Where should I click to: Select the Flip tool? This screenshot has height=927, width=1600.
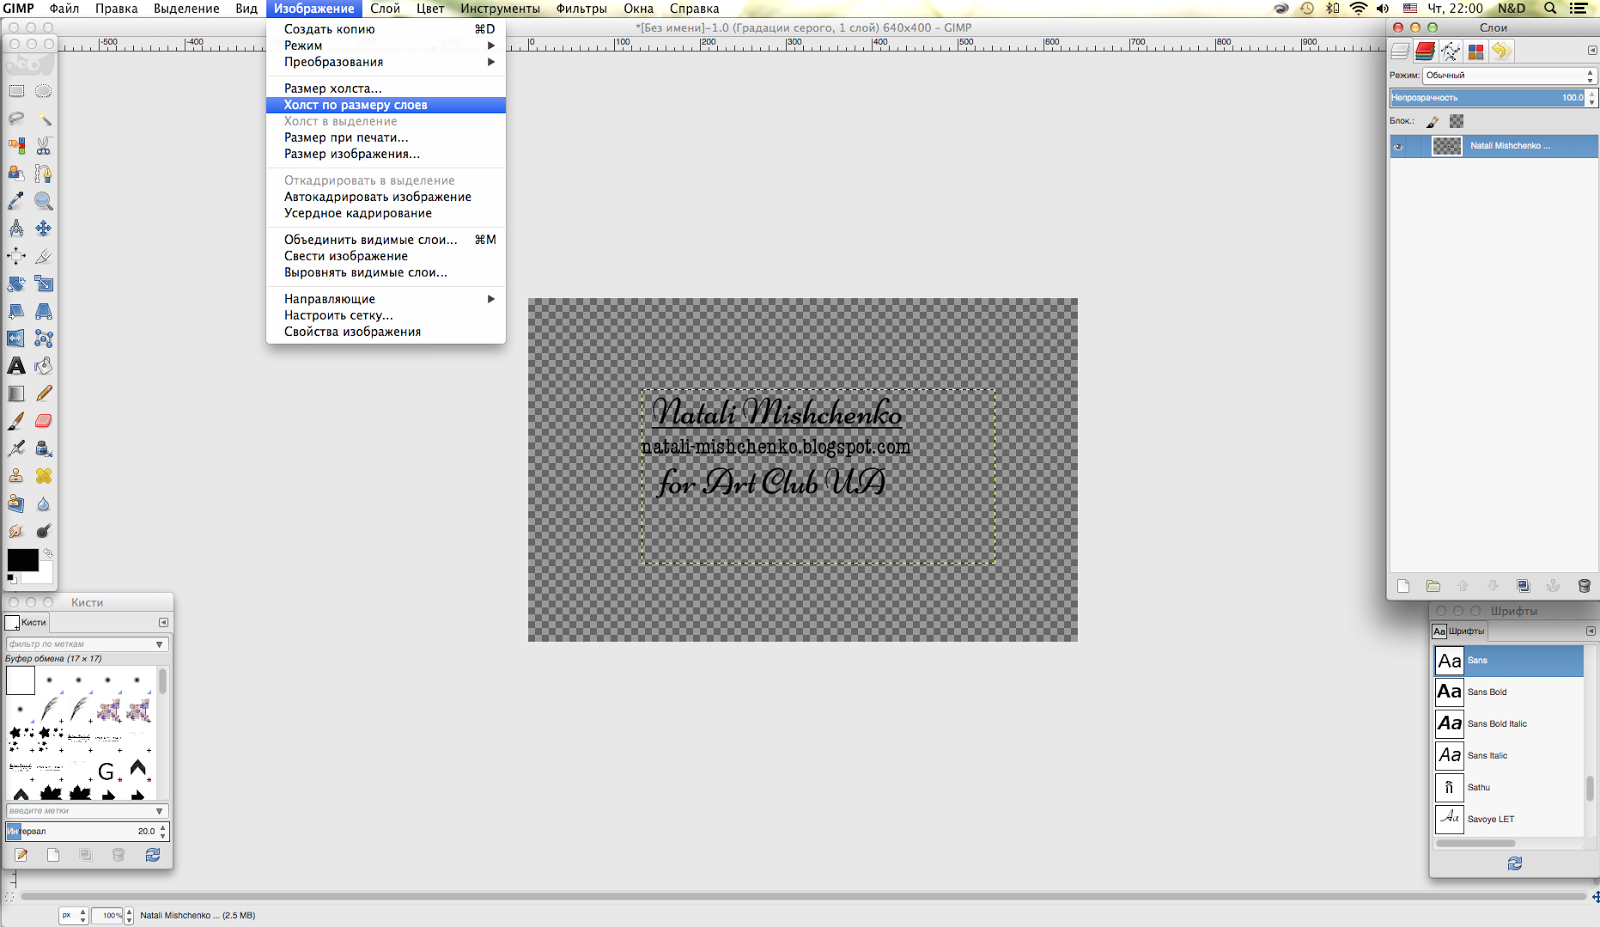17,339
